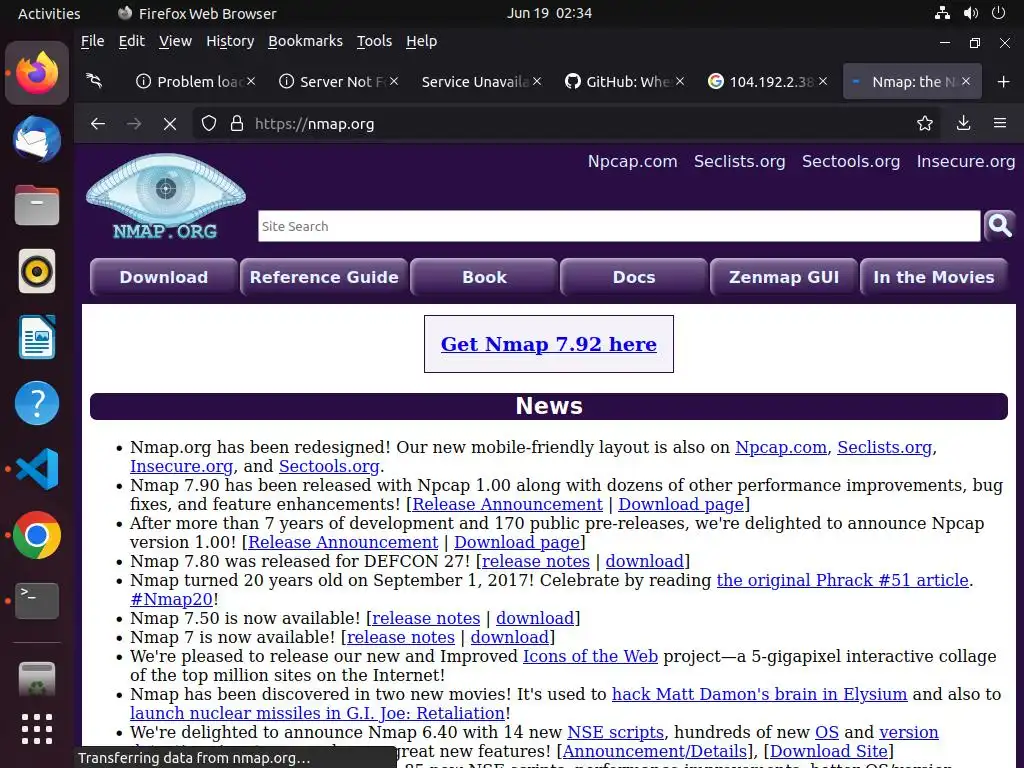Open the Book section
1024x768 pixels.
tap(484, 277)
